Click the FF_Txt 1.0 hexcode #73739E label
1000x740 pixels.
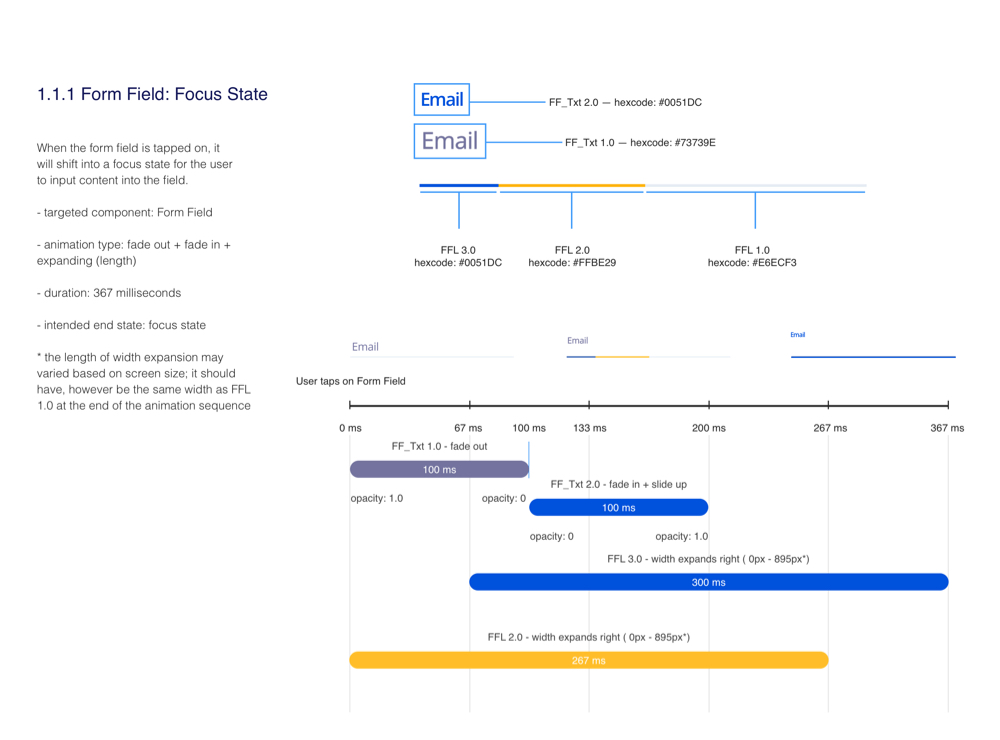pyautogui.click(x=640, y=142)
